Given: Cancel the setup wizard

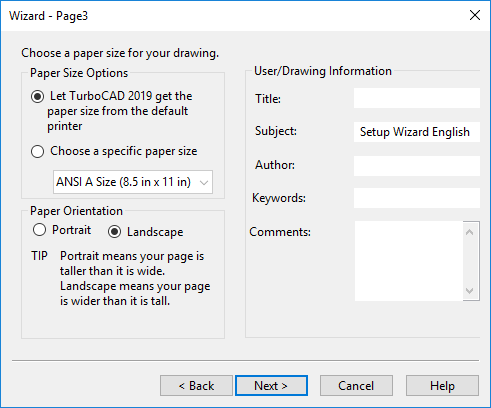Looking at the screenshot, I should (x=356, y=386).
